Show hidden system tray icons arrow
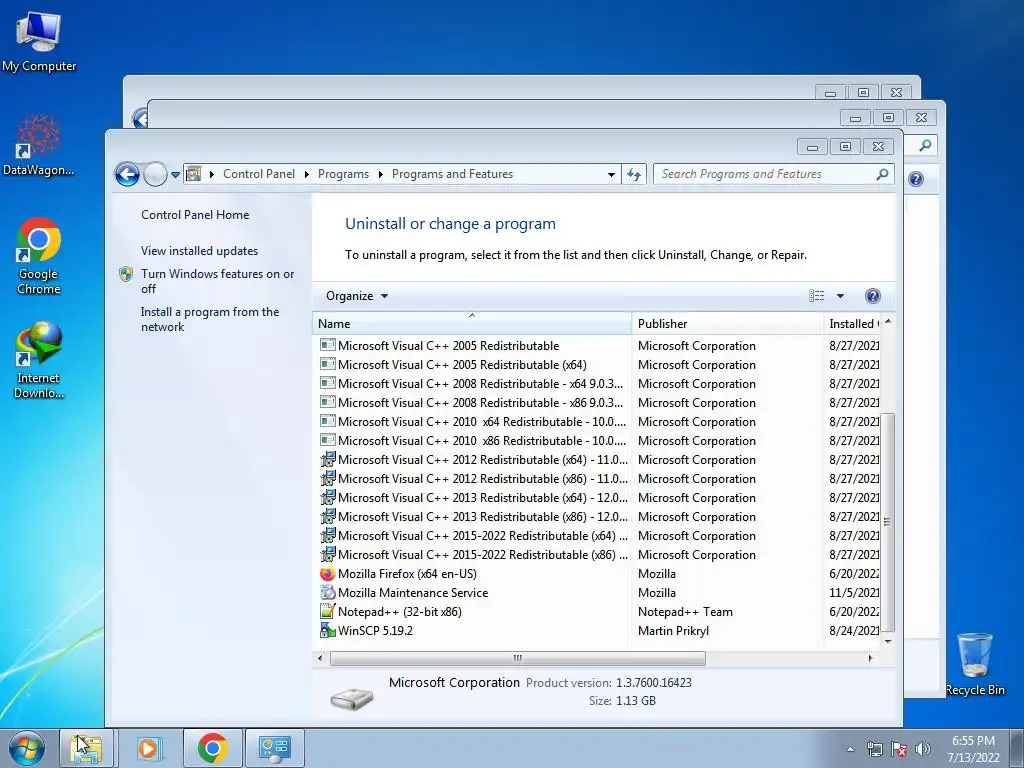The image size is (1024, 768). click(x=850, y=749)
